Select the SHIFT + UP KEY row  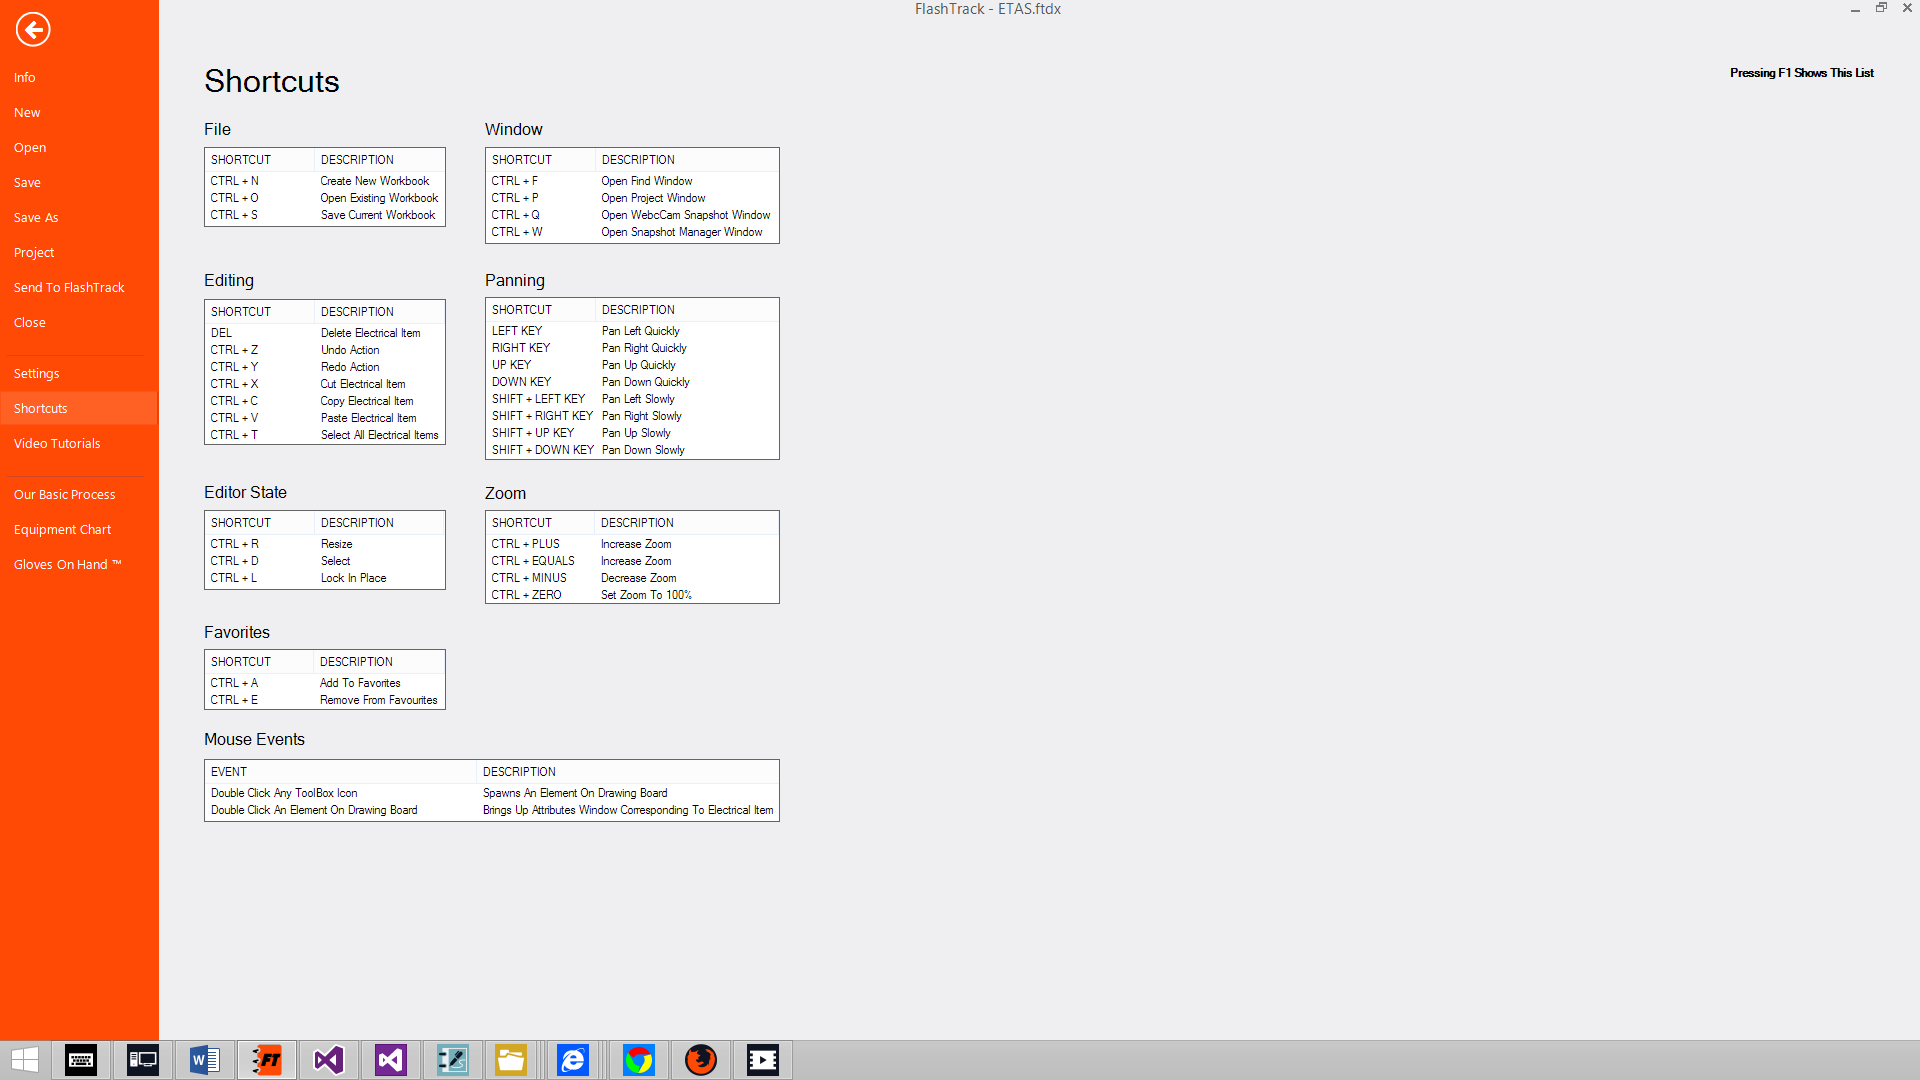(632, 433)
